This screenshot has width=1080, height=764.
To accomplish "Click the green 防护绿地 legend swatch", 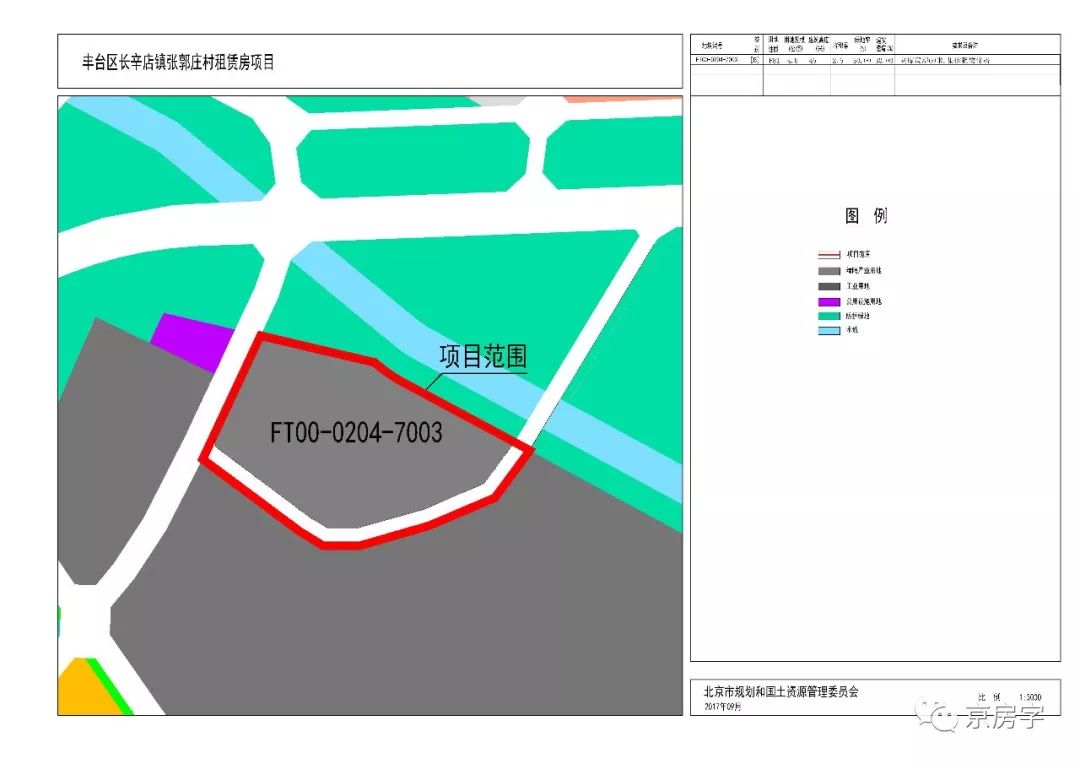I will coord(829,315).
